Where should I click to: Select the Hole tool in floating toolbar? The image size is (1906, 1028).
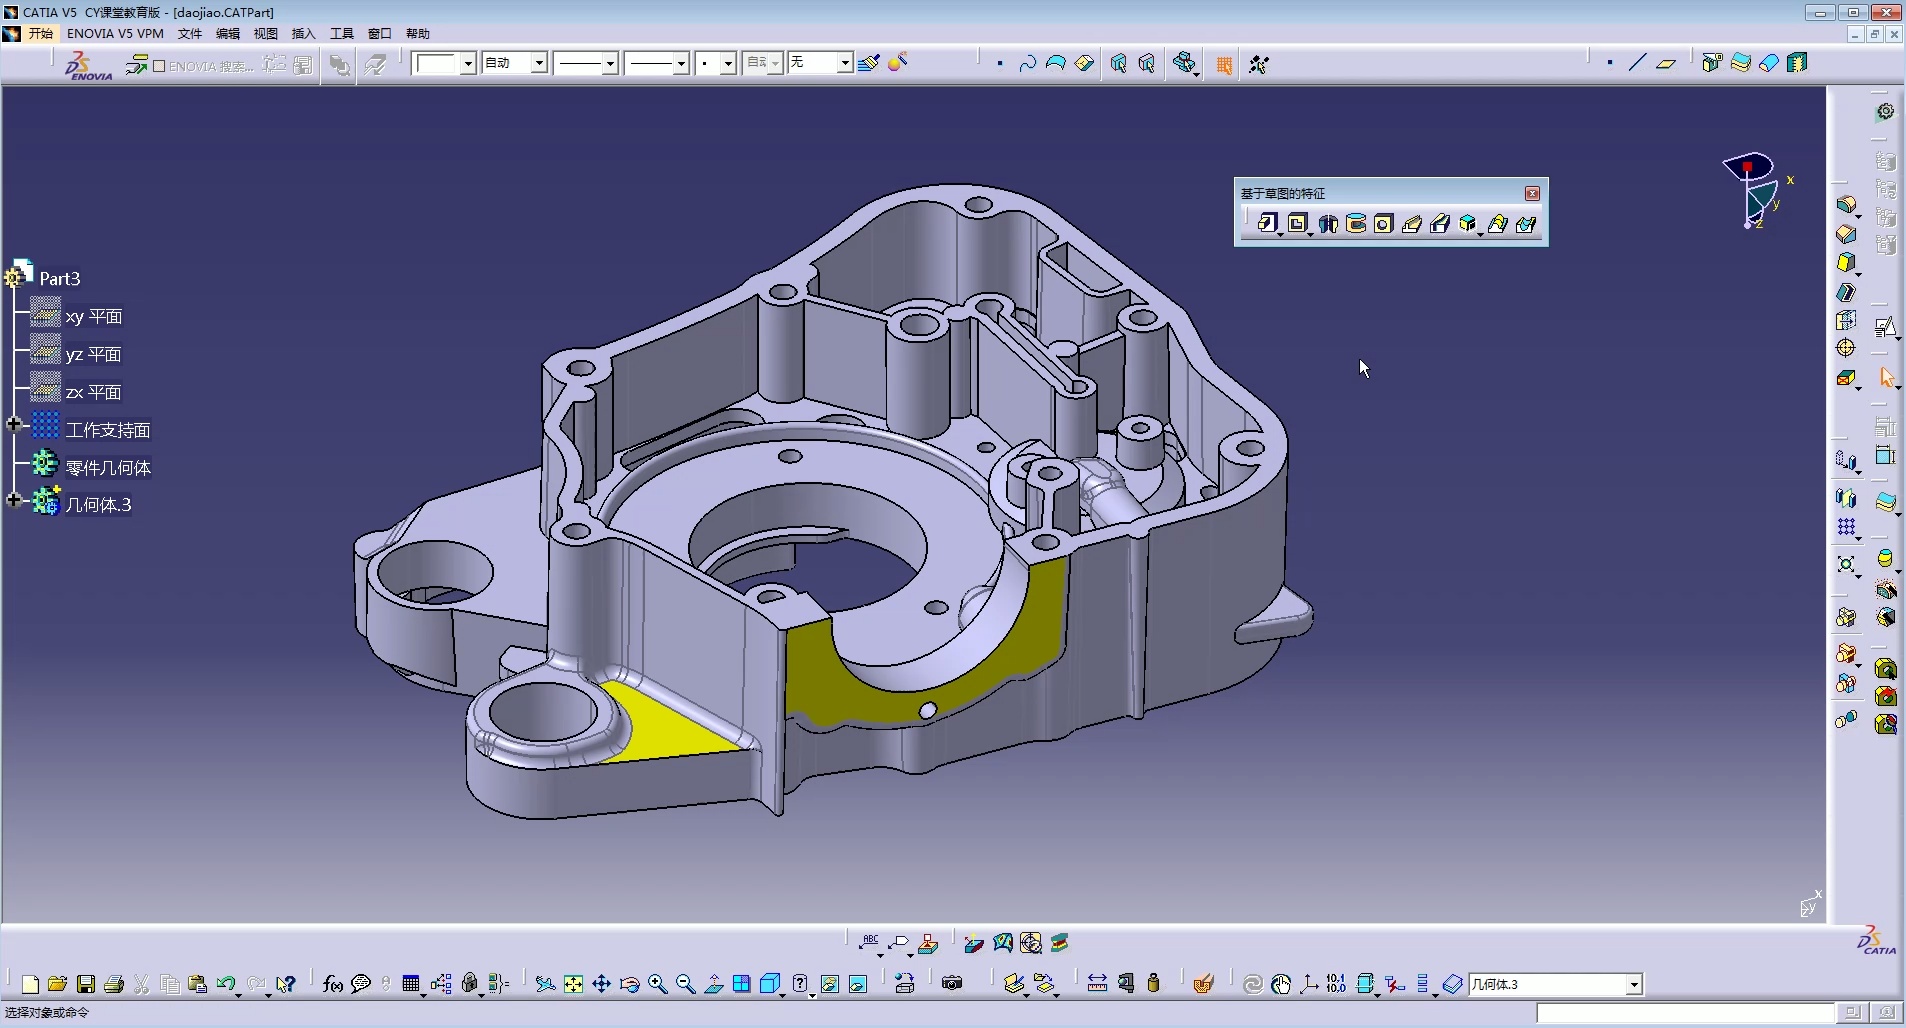[1383, 224]
